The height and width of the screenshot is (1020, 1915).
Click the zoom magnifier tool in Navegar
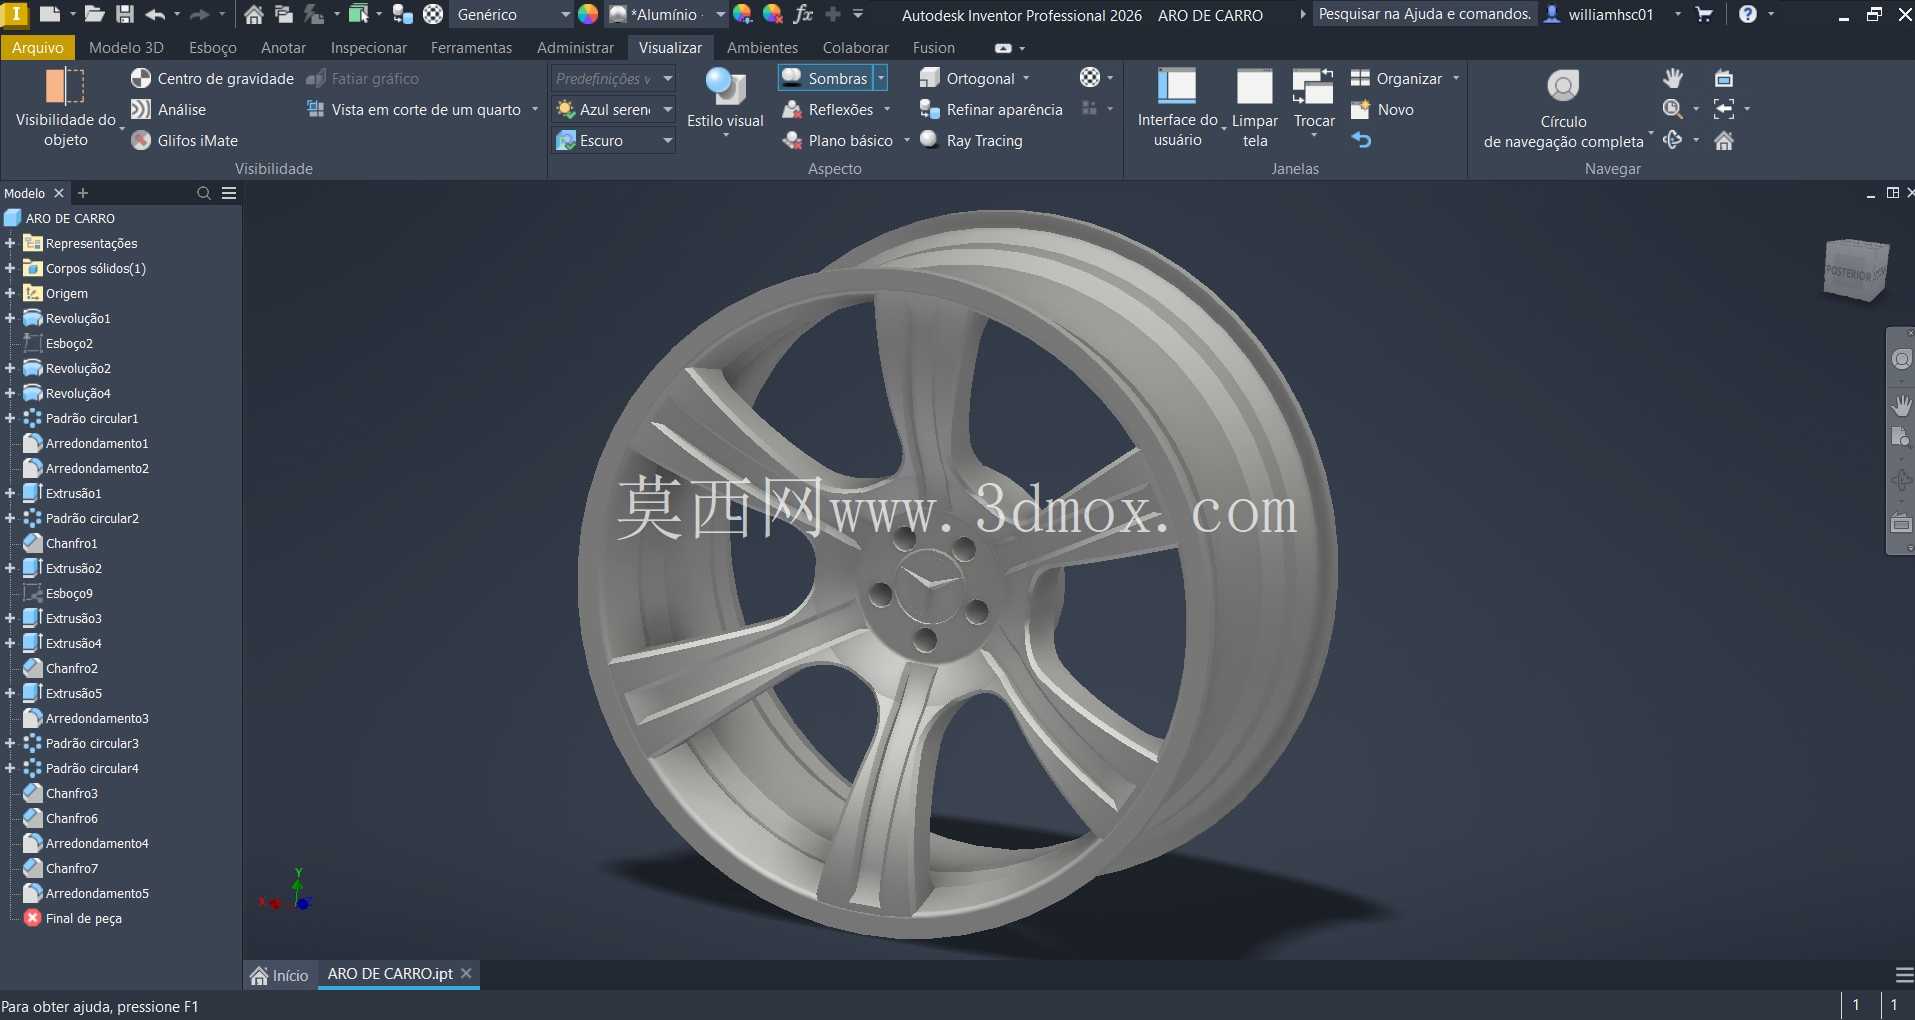(1672, 109)
